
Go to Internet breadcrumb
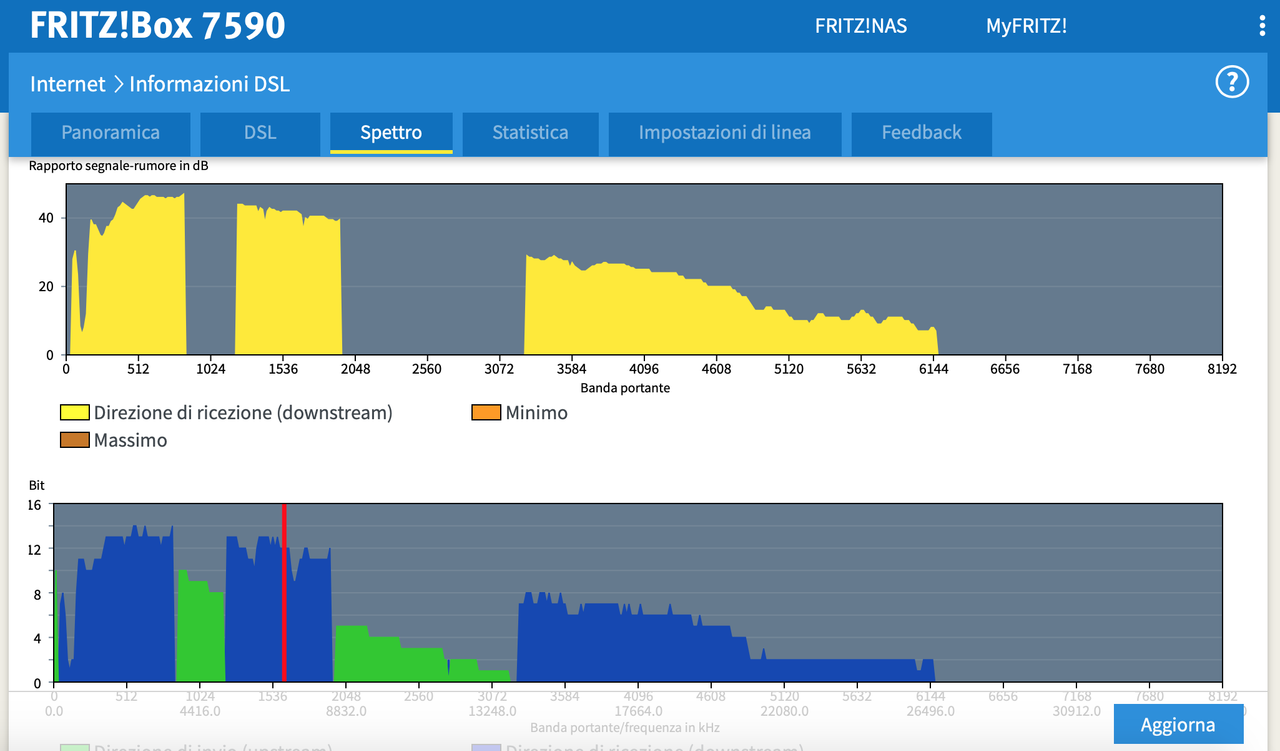68,84
